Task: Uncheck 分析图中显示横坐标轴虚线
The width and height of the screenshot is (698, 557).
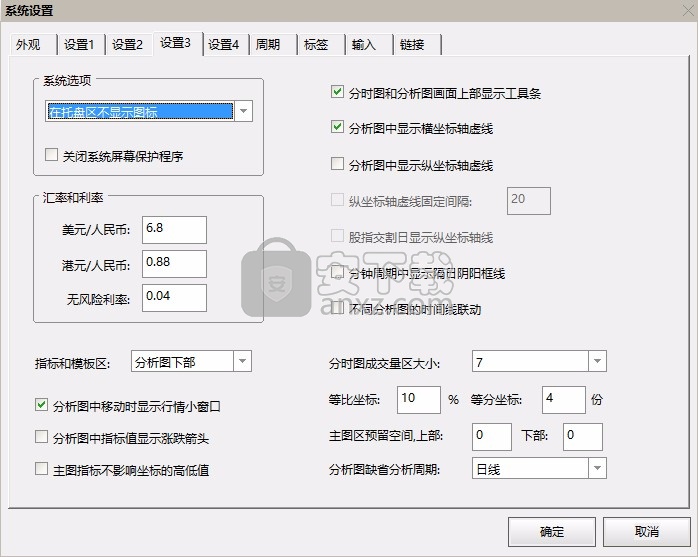Action: coord(337,127)
